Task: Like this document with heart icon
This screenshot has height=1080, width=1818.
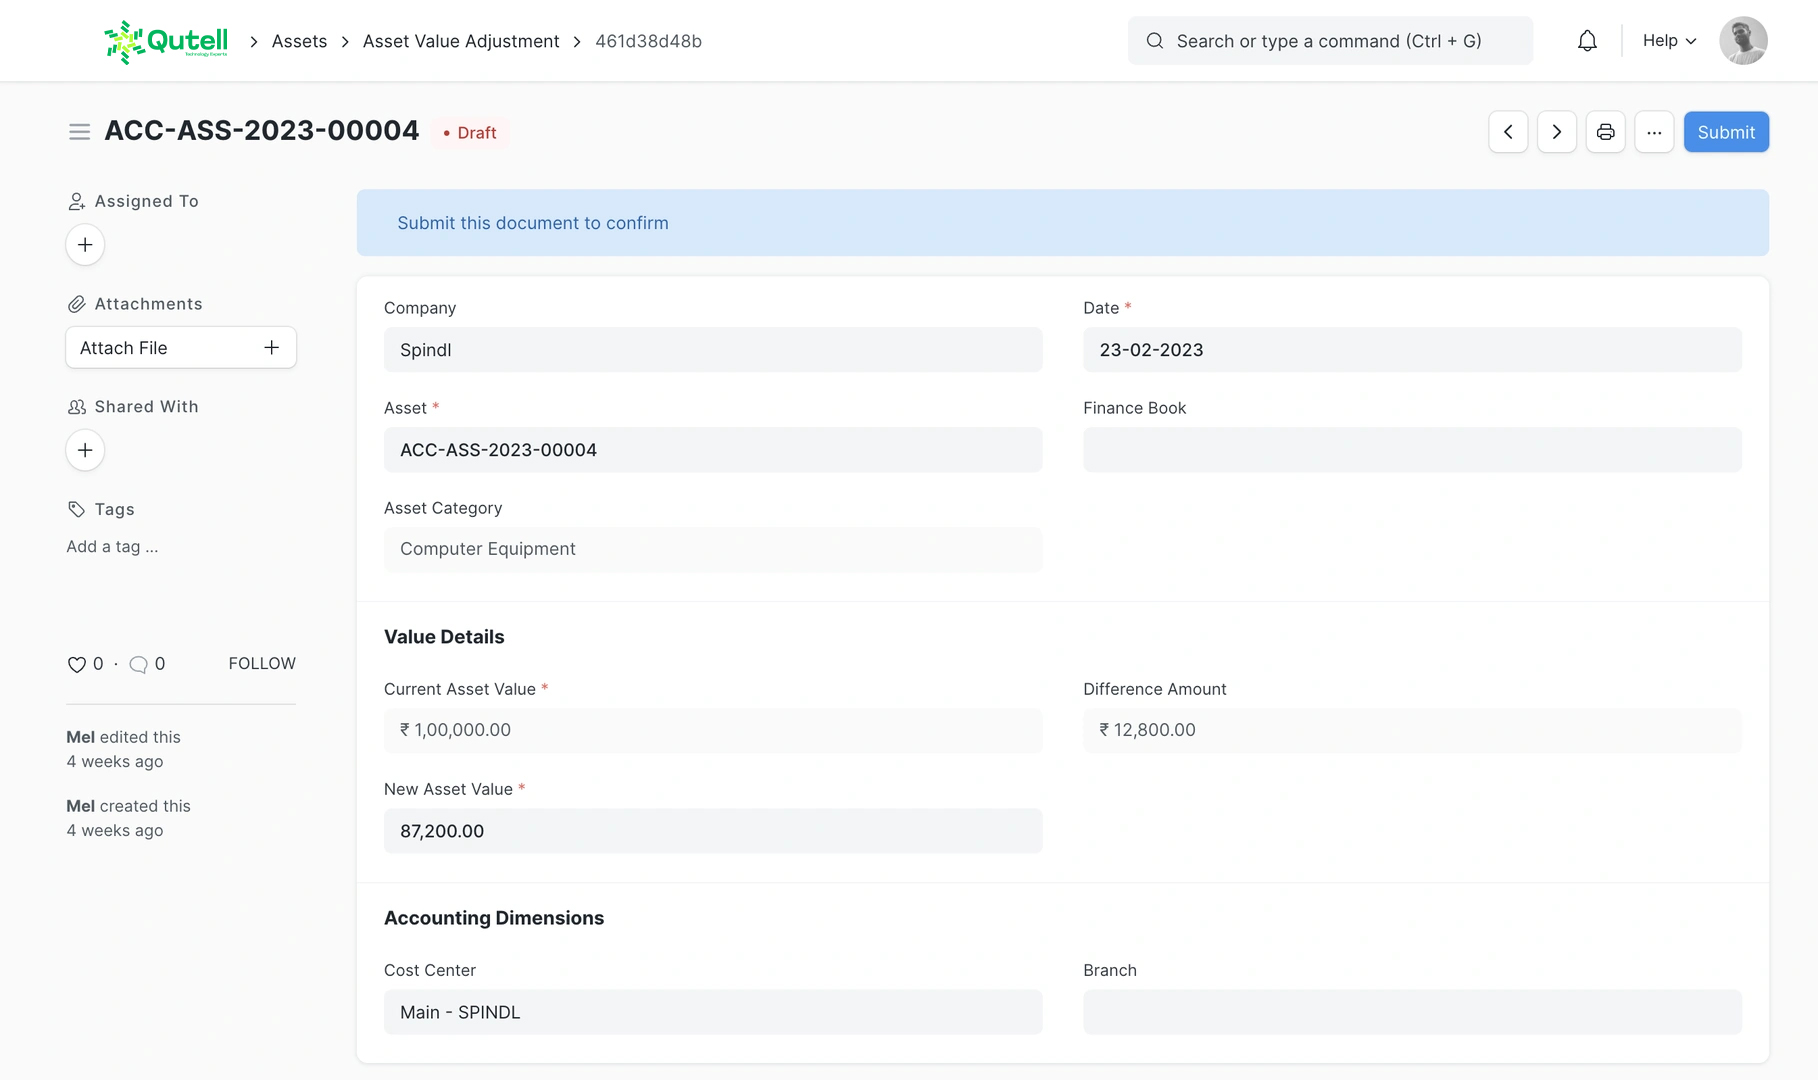Action: point(76,664)
